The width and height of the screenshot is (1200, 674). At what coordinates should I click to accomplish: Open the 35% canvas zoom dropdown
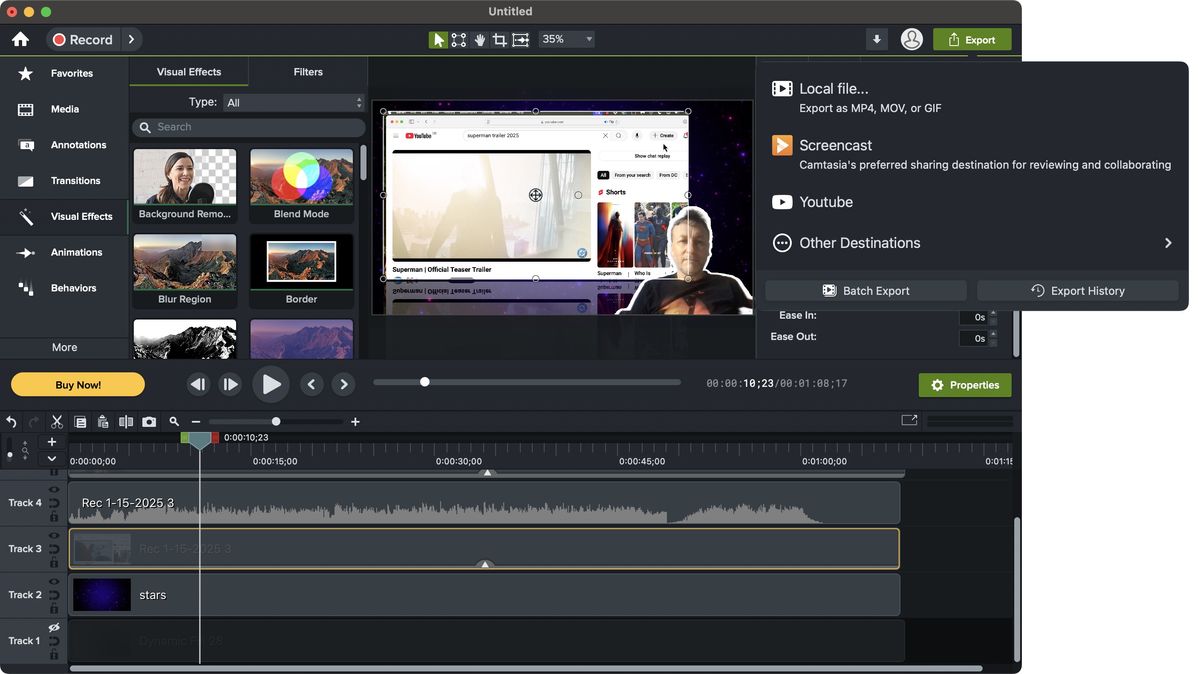565,39
